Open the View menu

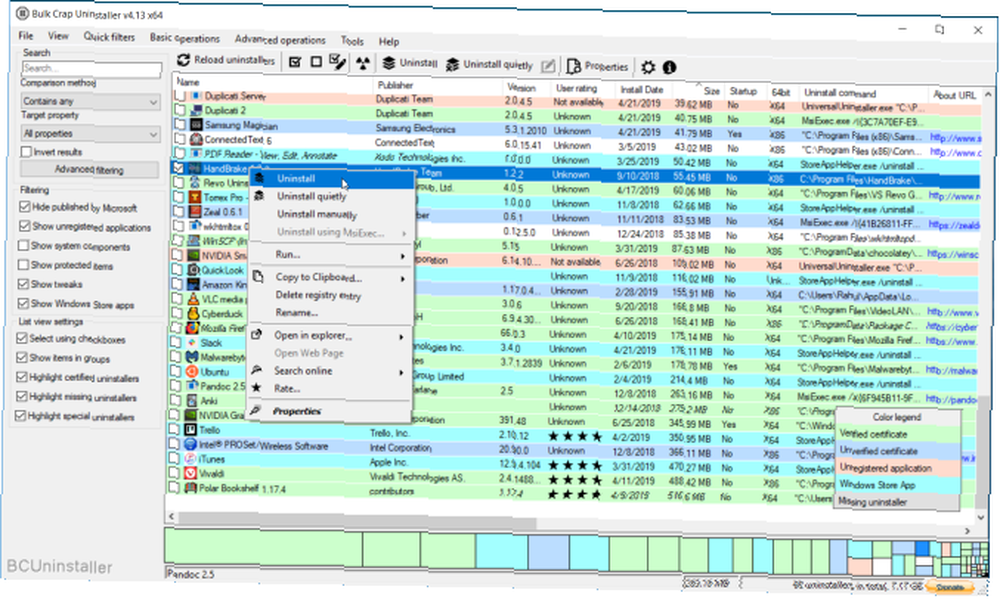pos(58,36)
